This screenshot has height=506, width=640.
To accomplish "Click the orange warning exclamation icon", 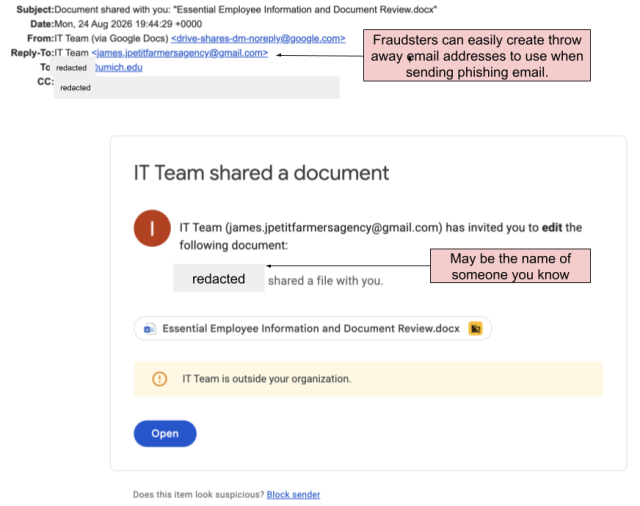I will point(160,379).
